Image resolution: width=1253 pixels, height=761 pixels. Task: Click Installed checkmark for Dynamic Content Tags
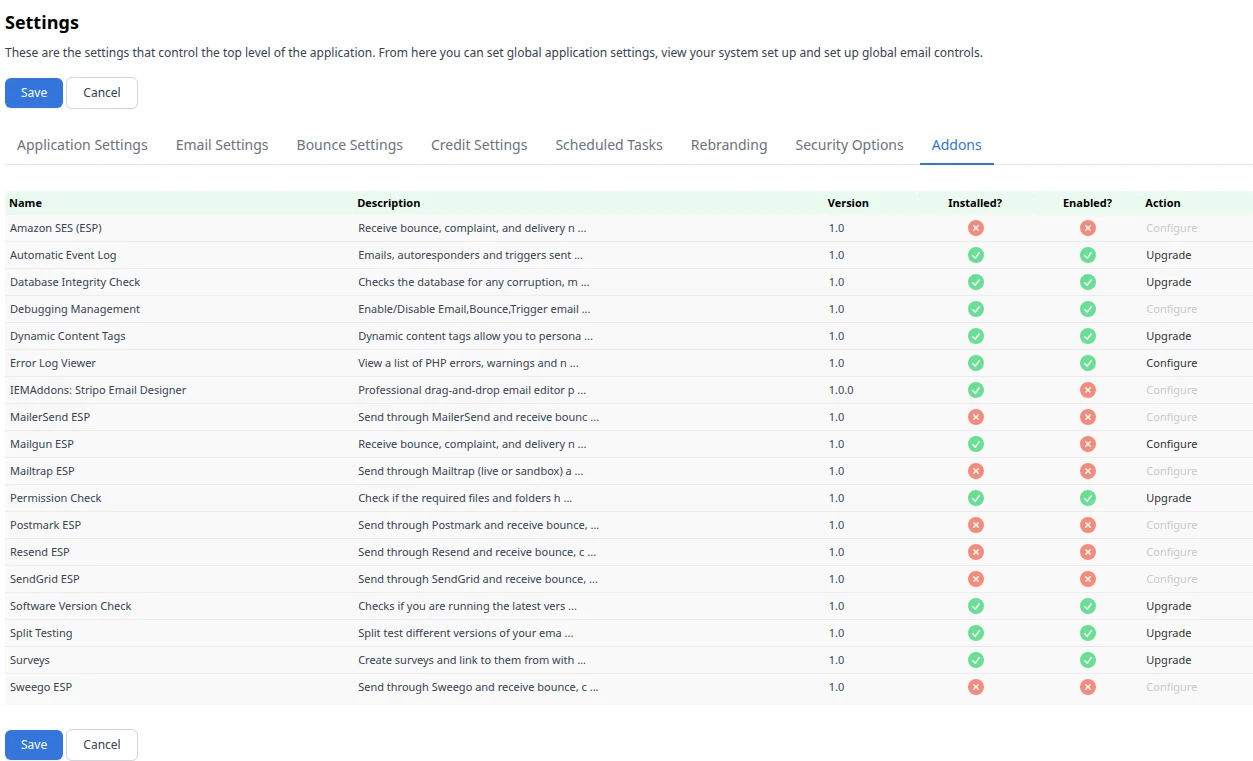[x=976, y=336]
